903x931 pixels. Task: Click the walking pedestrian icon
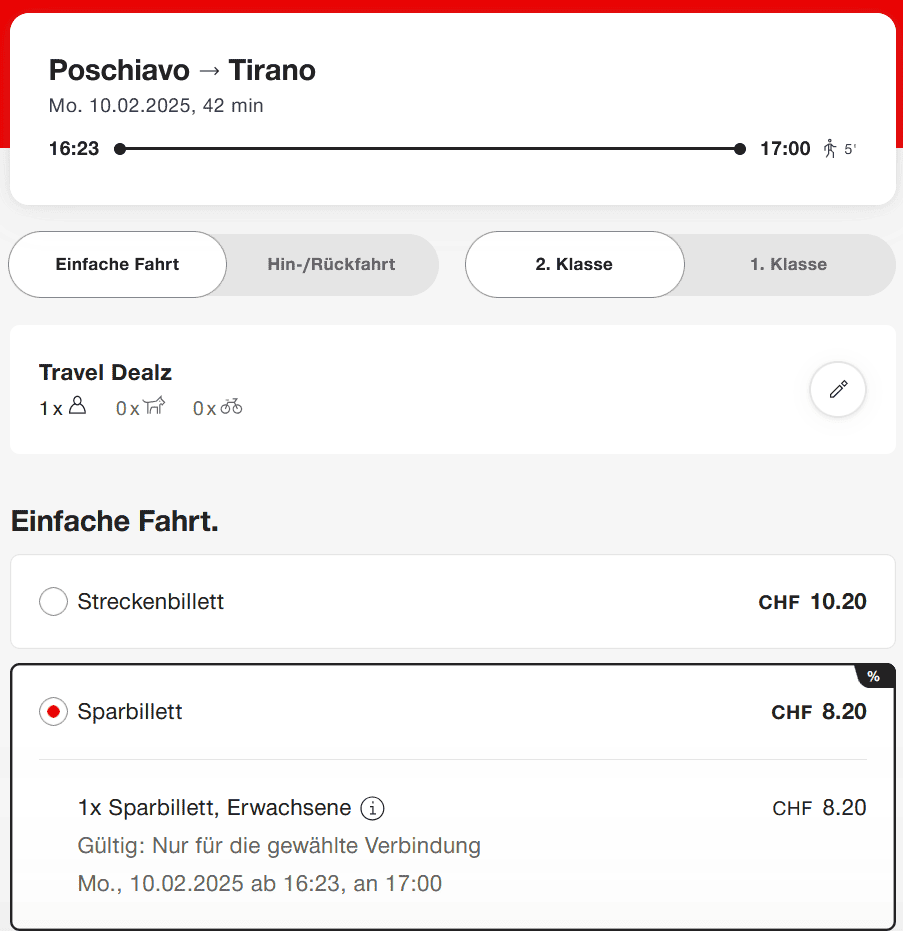pos(829,149)
